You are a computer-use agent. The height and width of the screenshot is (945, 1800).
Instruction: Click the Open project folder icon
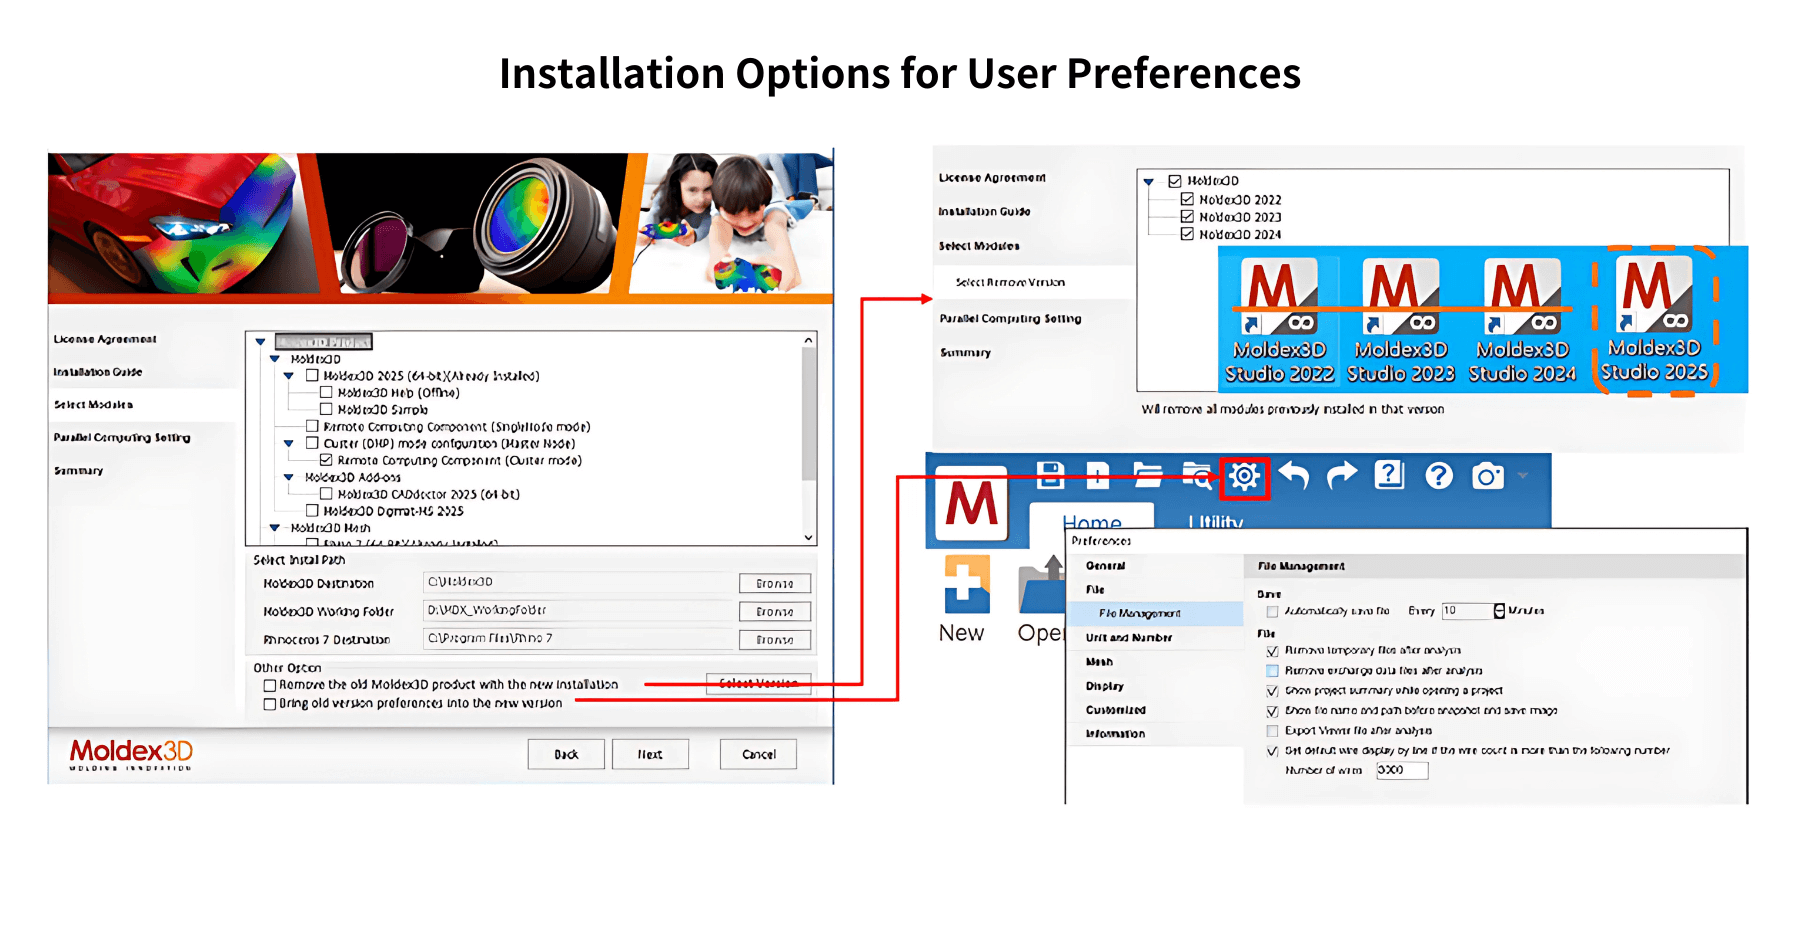tap(1040, 600)
